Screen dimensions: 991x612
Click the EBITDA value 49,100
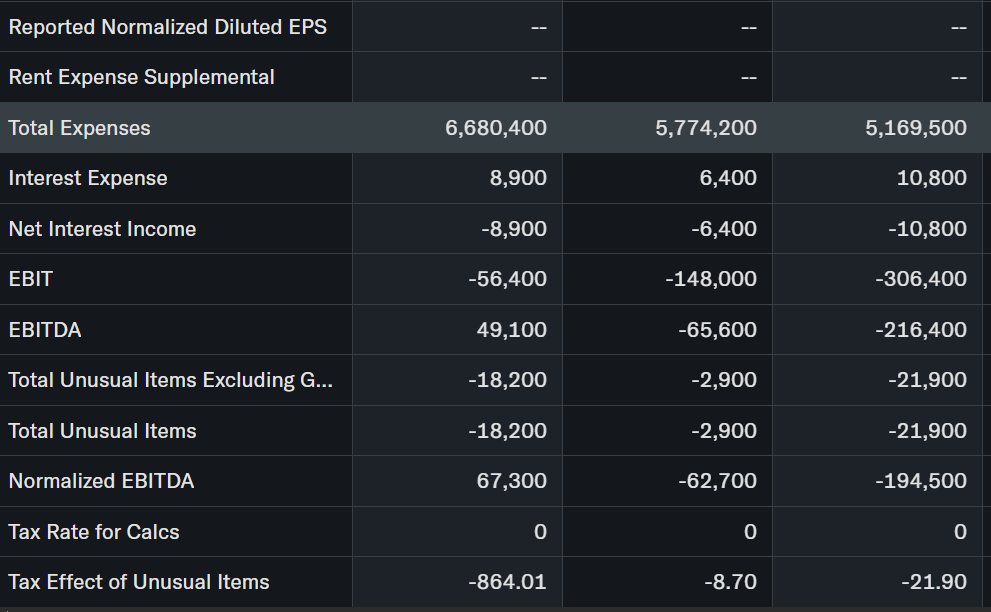[x=514, y=330]
